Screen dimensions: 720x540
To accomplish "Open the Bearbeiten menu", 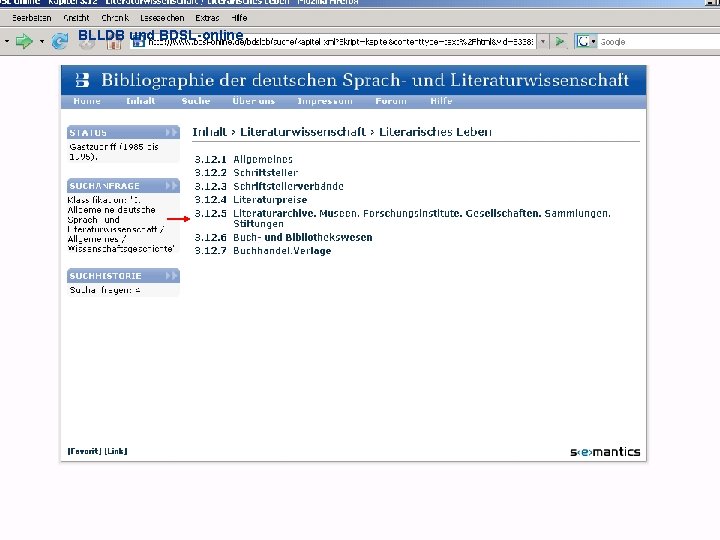I will [x=32, y=18].
